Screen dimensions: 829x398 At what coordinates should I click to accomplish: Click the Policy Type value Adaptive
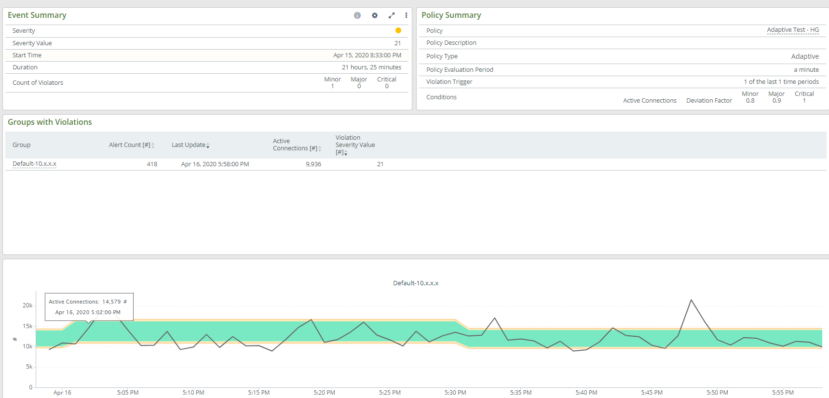805,56
